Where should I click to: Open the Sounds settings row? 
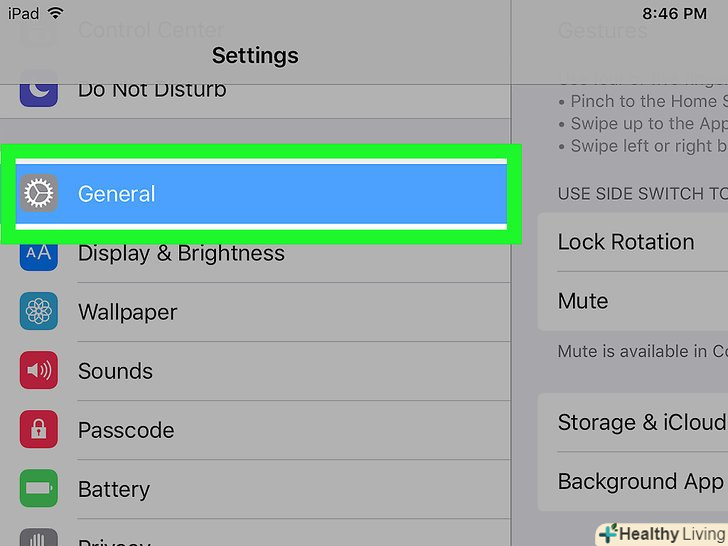click(x=260, y=371)
